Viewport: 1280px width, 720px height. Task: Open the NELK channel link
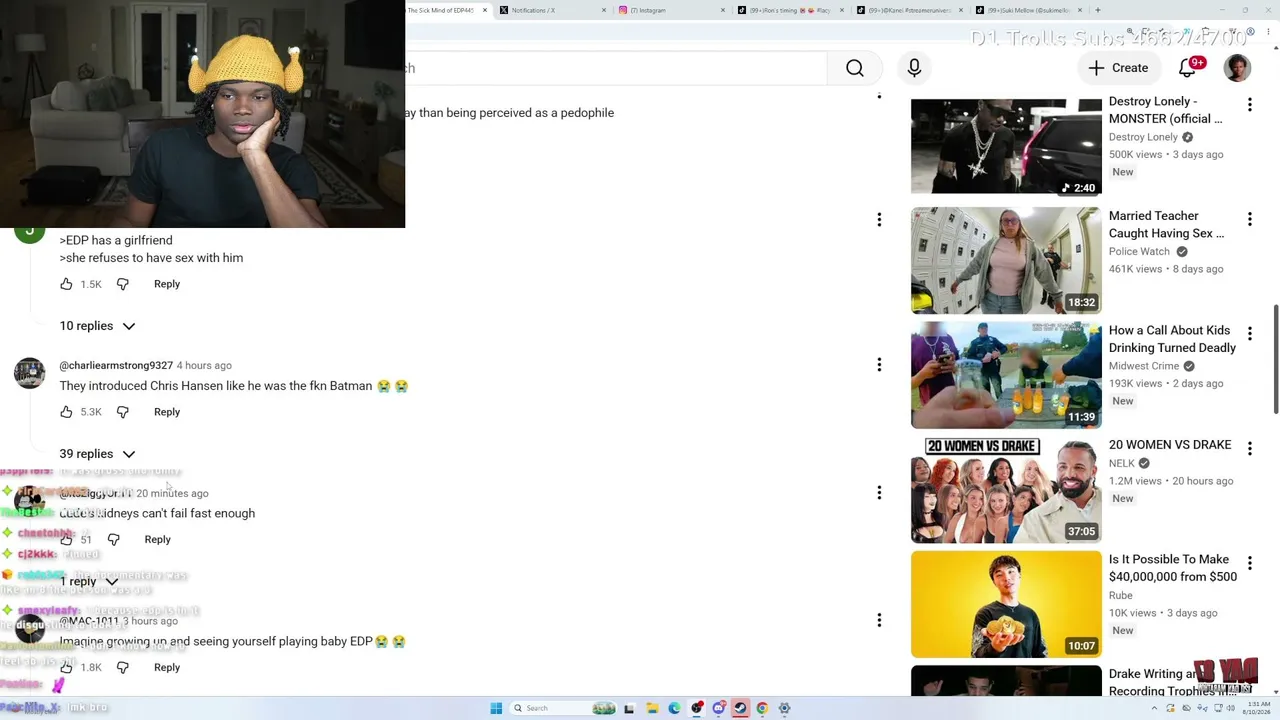tap(1122, 464)
